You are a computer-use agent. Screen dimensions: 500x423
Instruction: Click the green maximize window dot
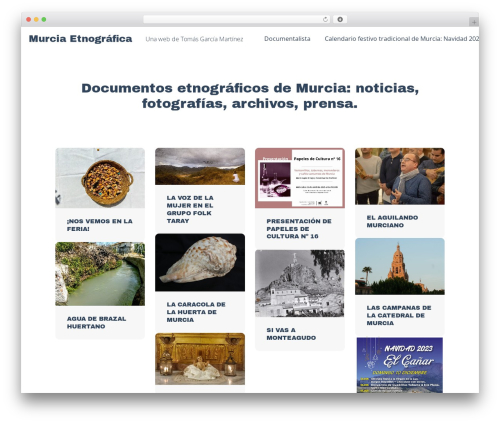pyautogui.click(x=44, y=20)
